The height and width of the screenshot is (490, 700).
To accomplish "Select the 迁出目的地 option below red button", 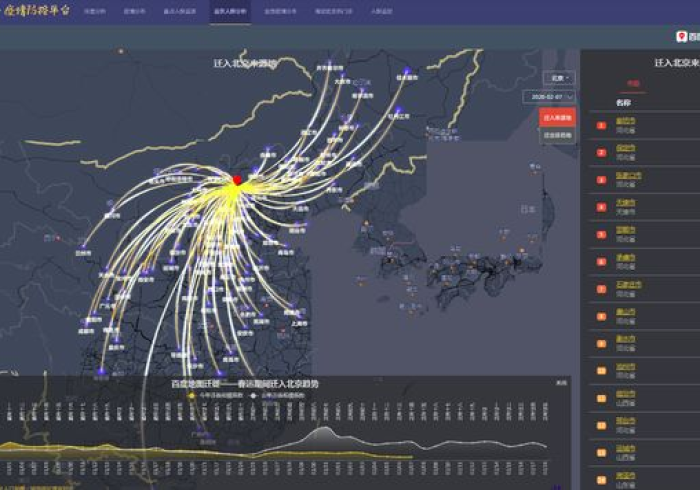I will click(x=557, y=136).
